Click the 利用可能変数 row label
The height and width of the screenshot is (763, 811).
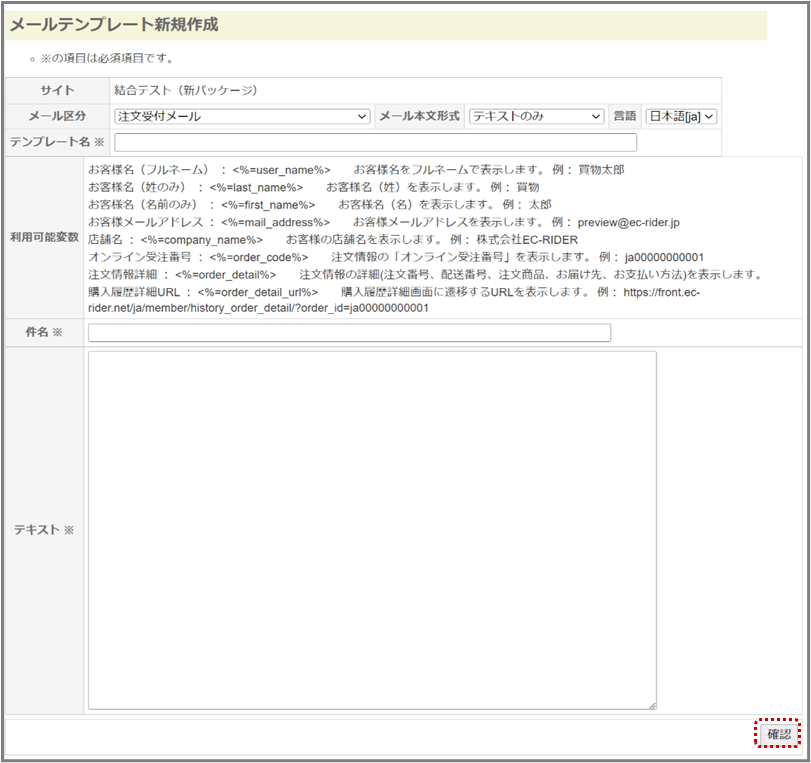click(45, 238)
